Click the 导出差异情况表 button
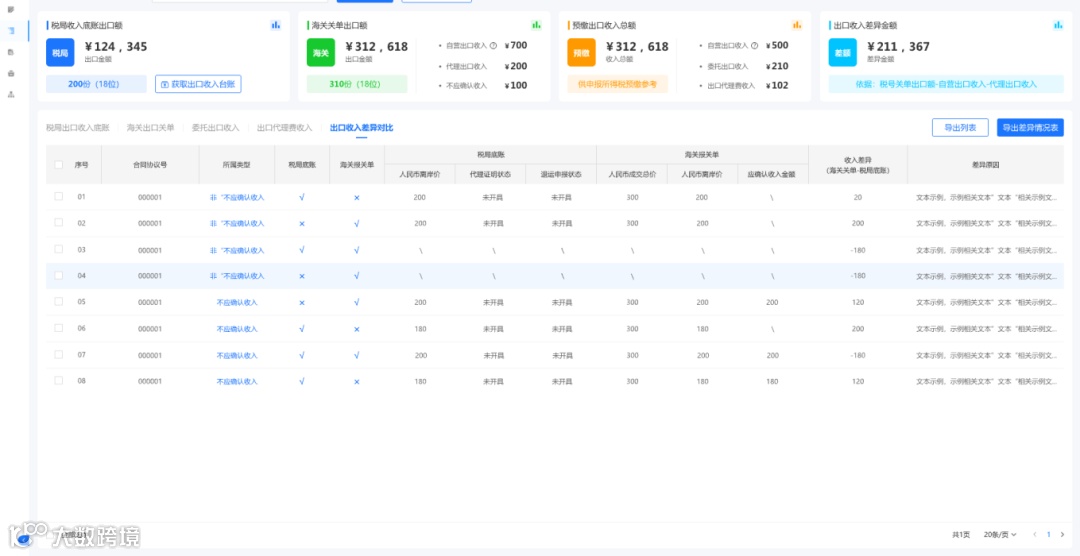Screen dimensions: 1080x556 [x=1030, y=127]
